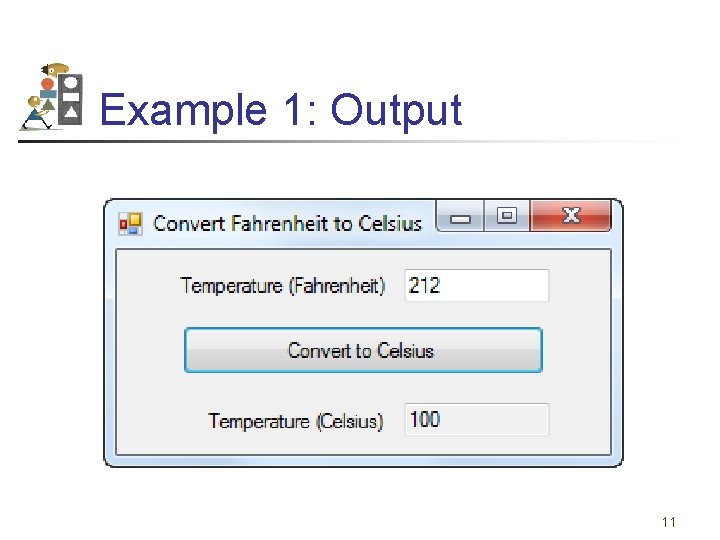
Task: Click the walking figure in the slide logo
Action: pyautogui.click(x=37, y=112)
